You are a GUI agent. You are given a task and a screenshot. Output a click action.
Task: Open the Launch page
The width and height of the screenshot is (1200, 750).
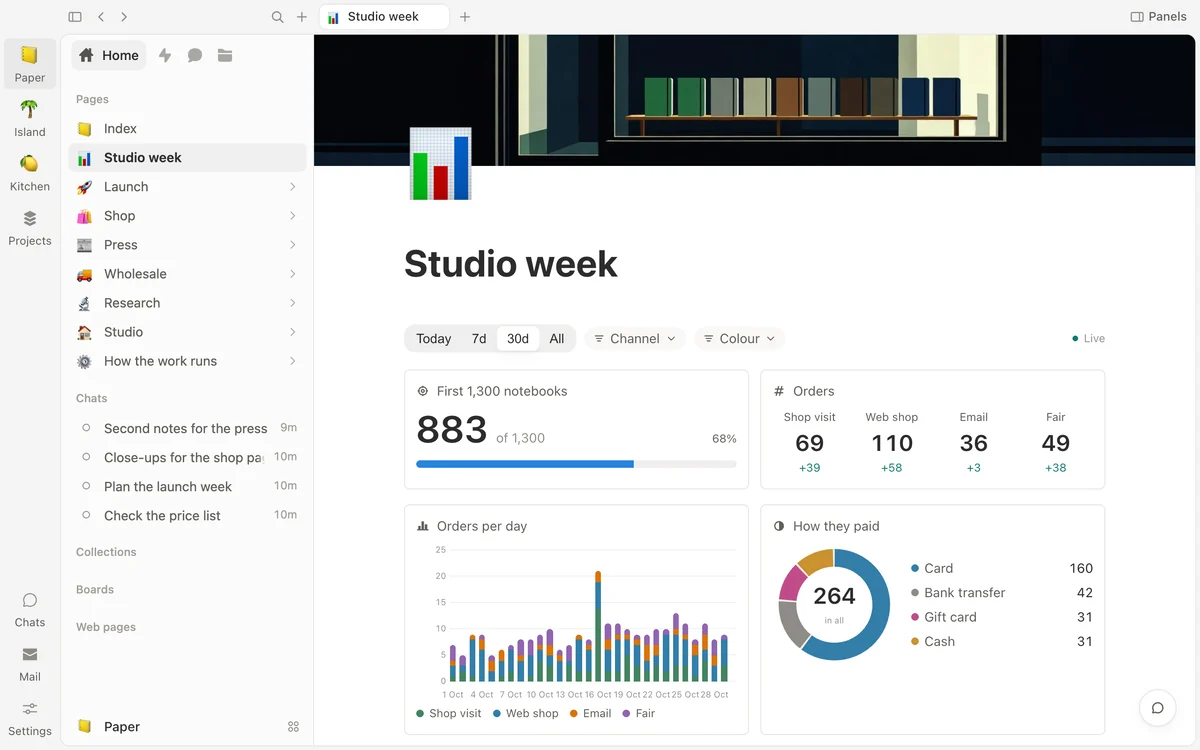(x=187, y=186)
